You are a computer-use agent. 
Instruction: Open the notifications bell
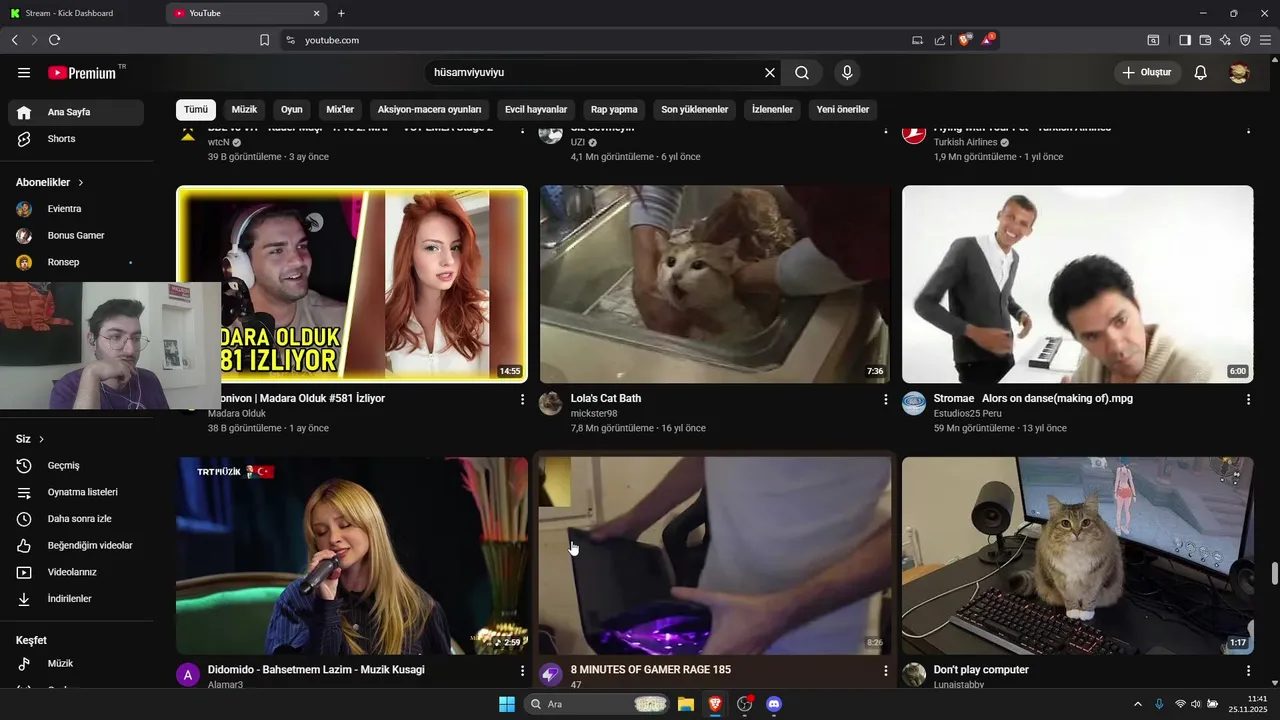click(1201, 73)
